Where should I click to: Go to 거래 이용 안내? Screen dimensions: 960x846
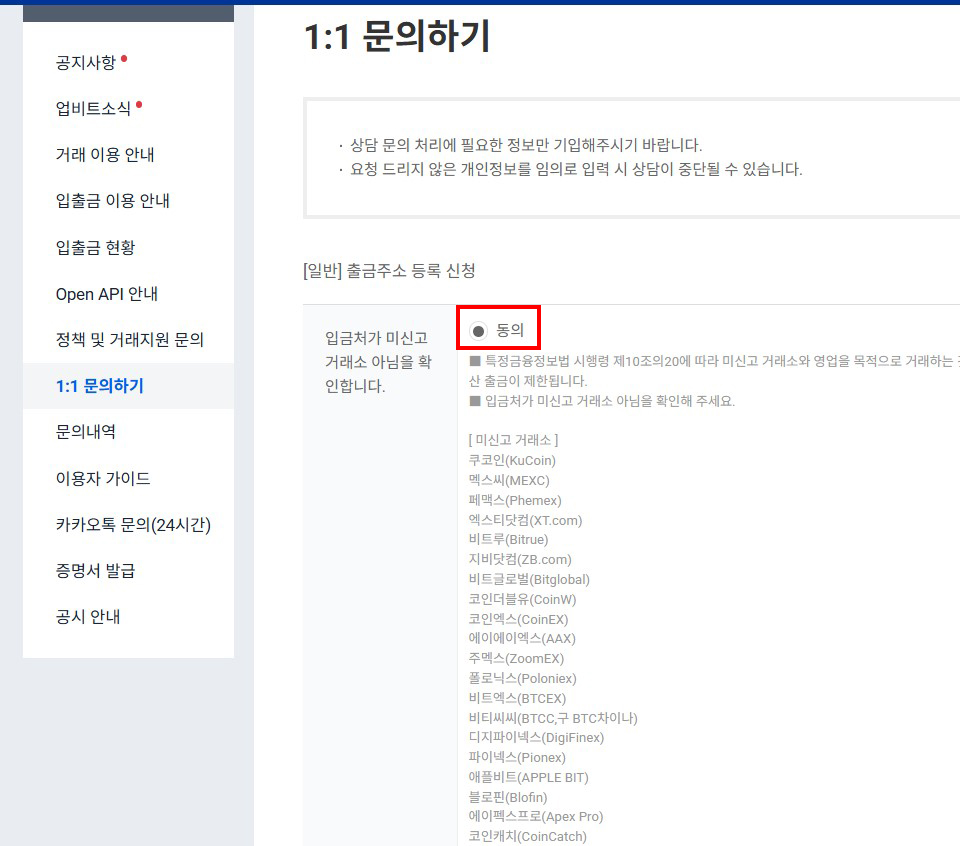point(105,154)
